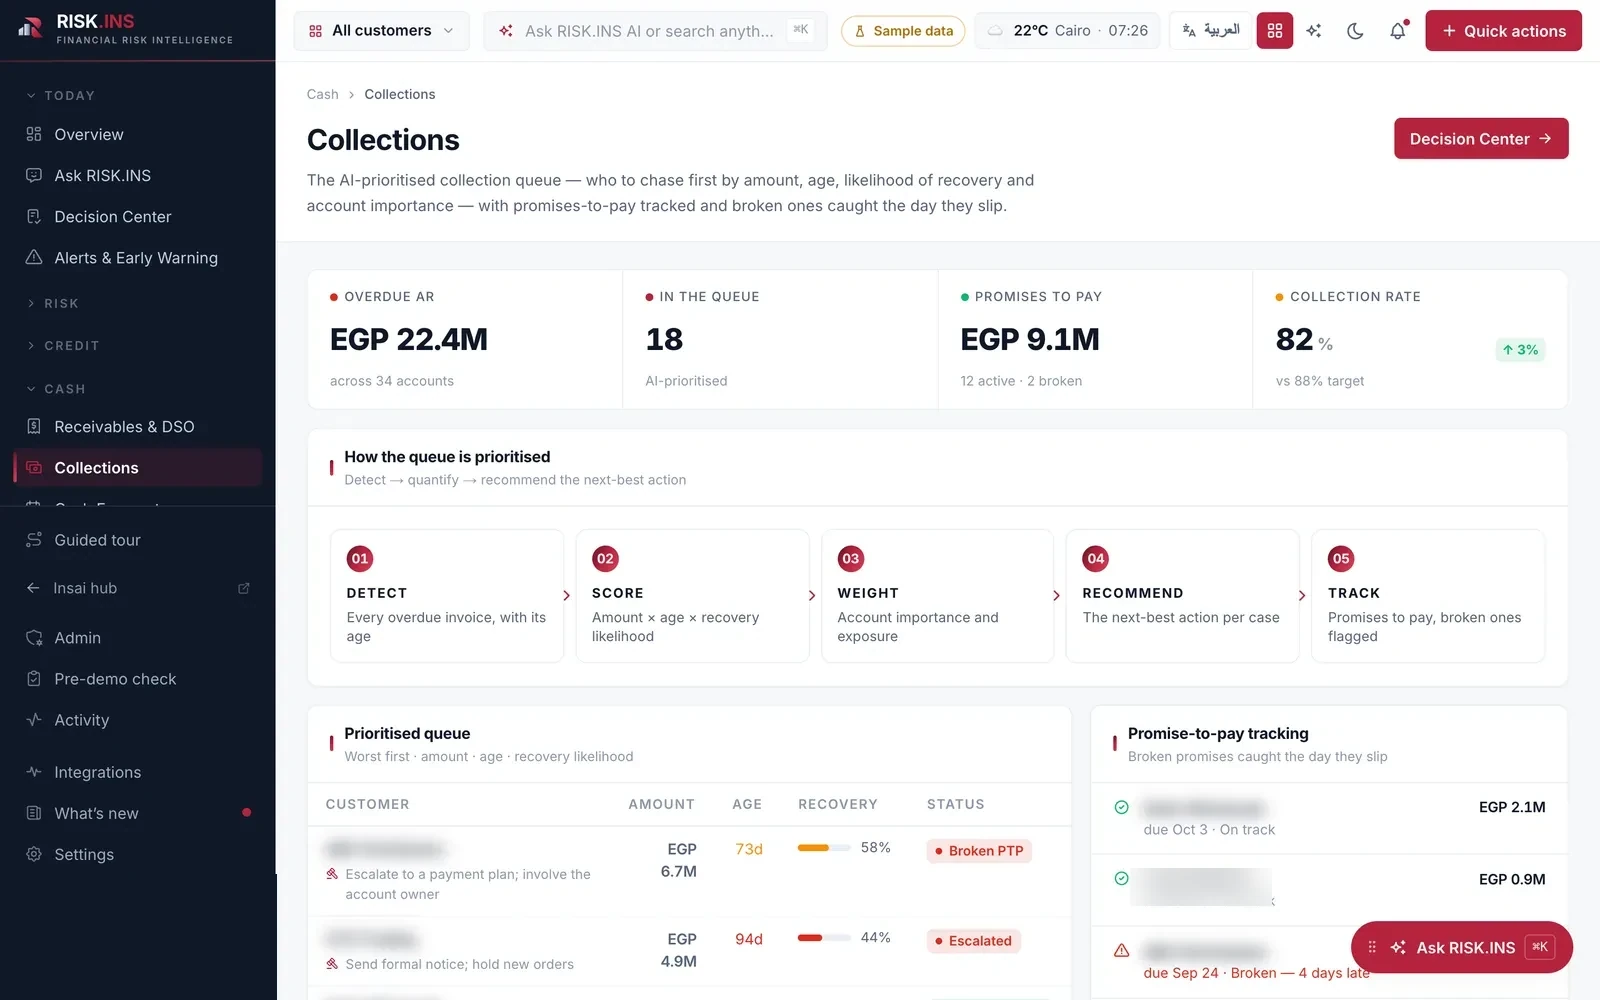The height and width of the screenshot is (1000, 1600).
Task: Go back to Insai hub arrow
Action: 33,588
